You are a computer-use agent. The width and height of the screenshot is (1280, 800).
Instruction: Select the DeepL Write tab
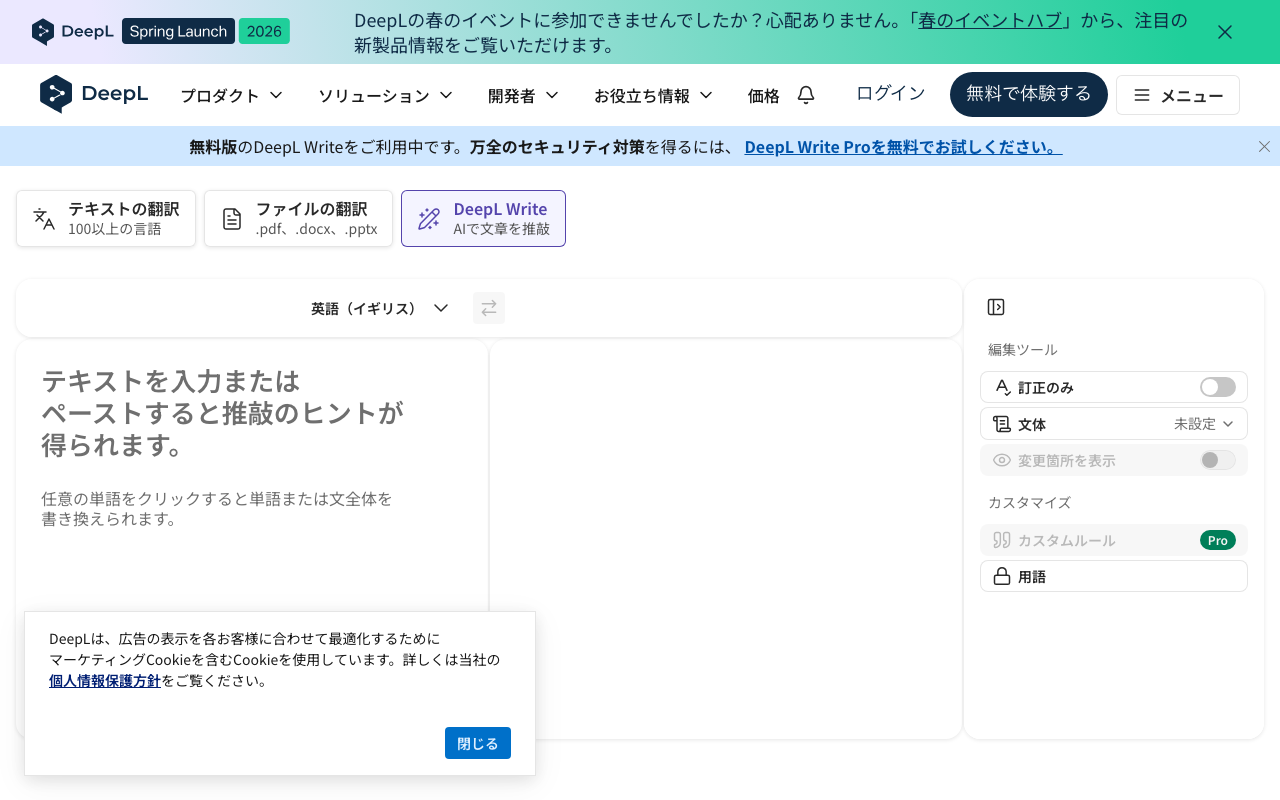click(483, 218)
